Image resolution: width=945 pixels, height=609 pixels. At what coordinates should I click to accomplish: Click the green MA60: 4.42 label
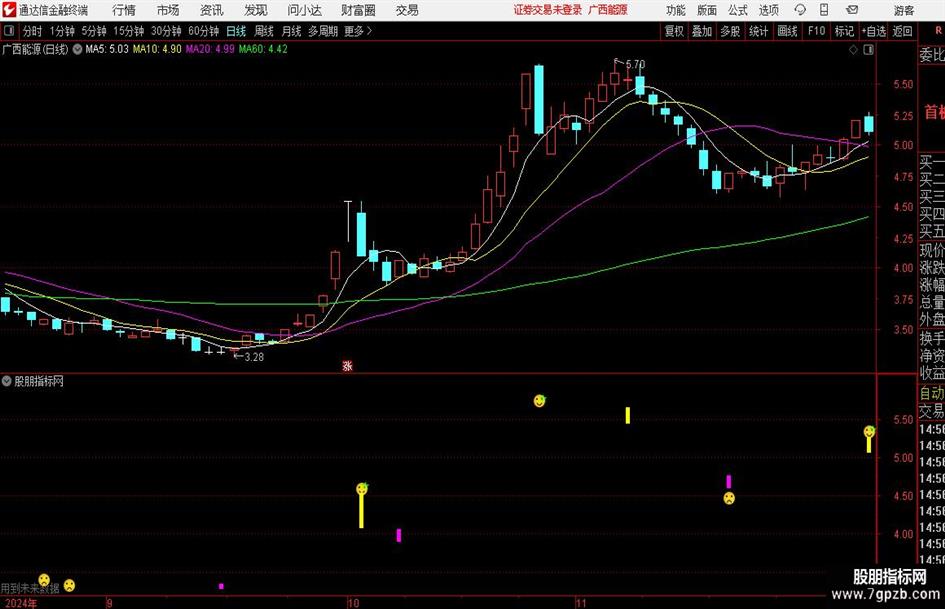point(263,49)
